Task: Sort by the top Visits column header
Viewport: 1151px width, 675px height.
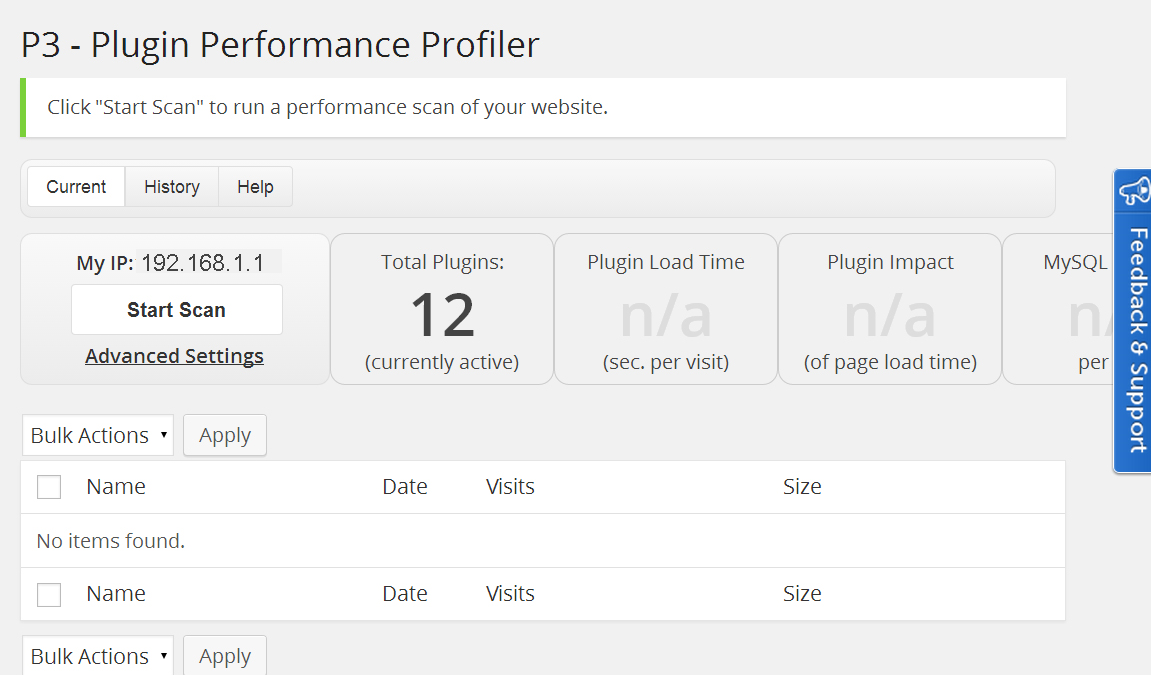Action: (510, 486)
